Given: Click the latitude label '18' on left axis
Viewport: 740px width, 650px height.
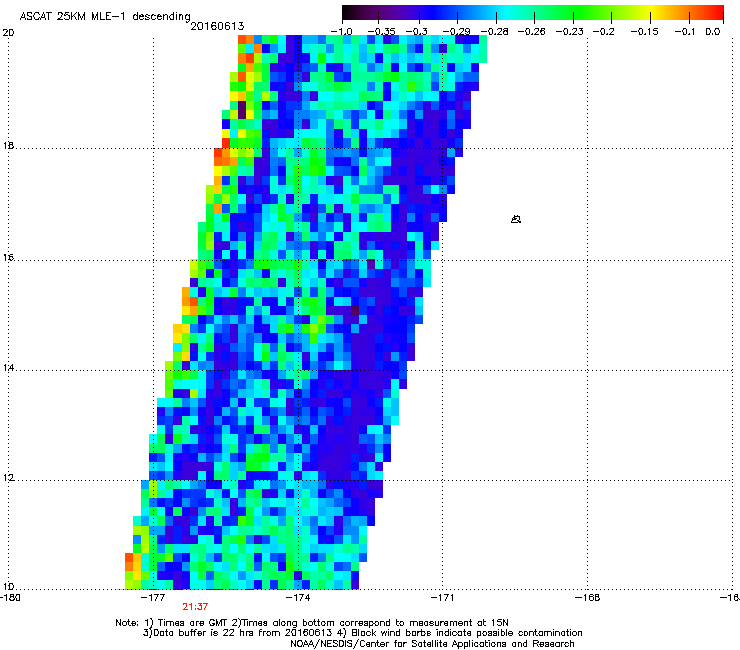Looking at the screenshot, I should pyautogui.click(x=8, y=145).
